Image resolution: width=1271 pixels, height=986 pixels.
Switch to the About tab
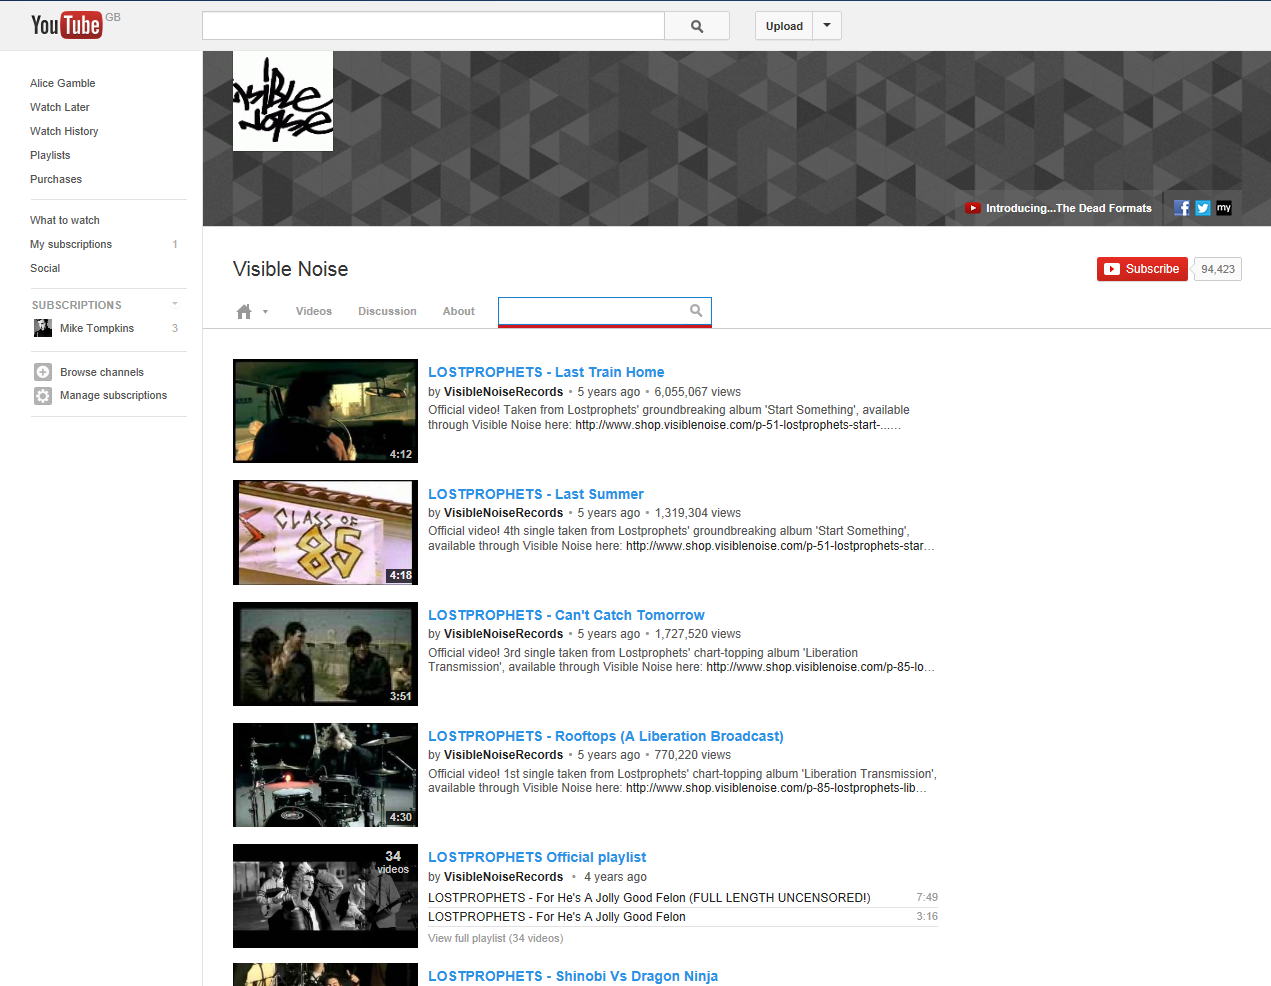click(x=459, y=311)
